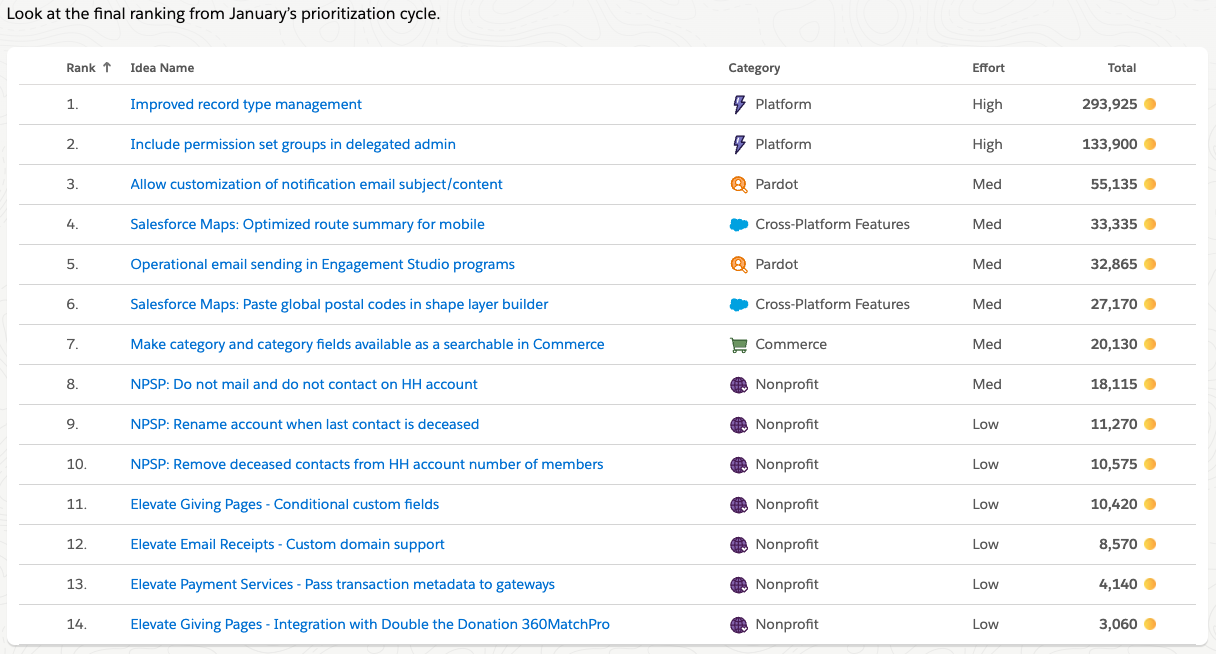Open the Elevate Payment Services transaction metadata idea
This screenshot has width=1216, height=654.
point(342,584)
